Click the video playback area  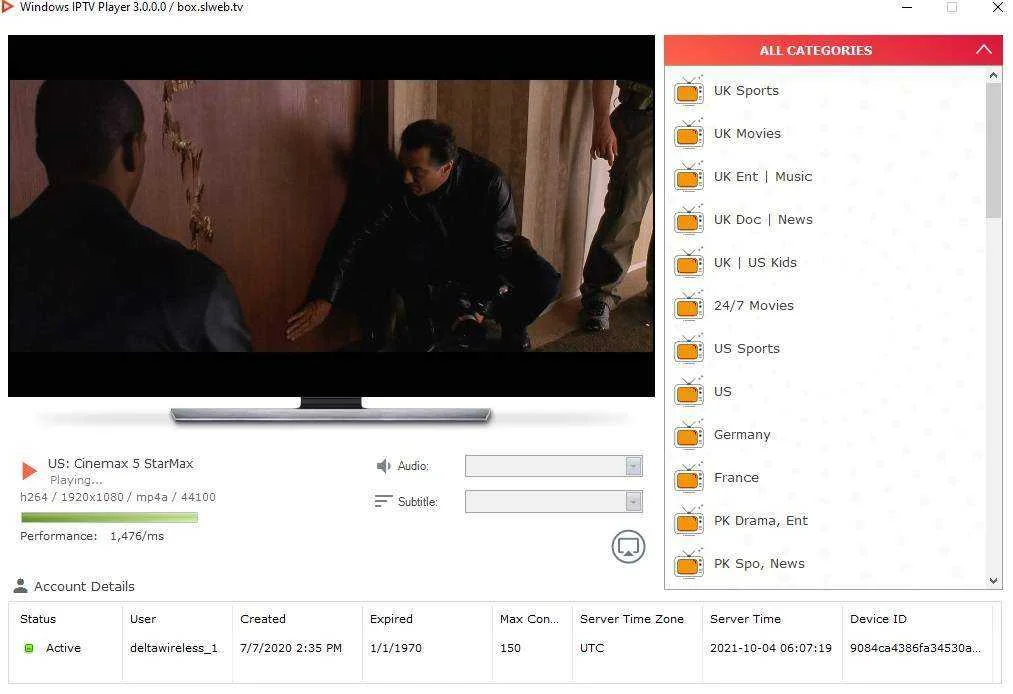point(331,216)
